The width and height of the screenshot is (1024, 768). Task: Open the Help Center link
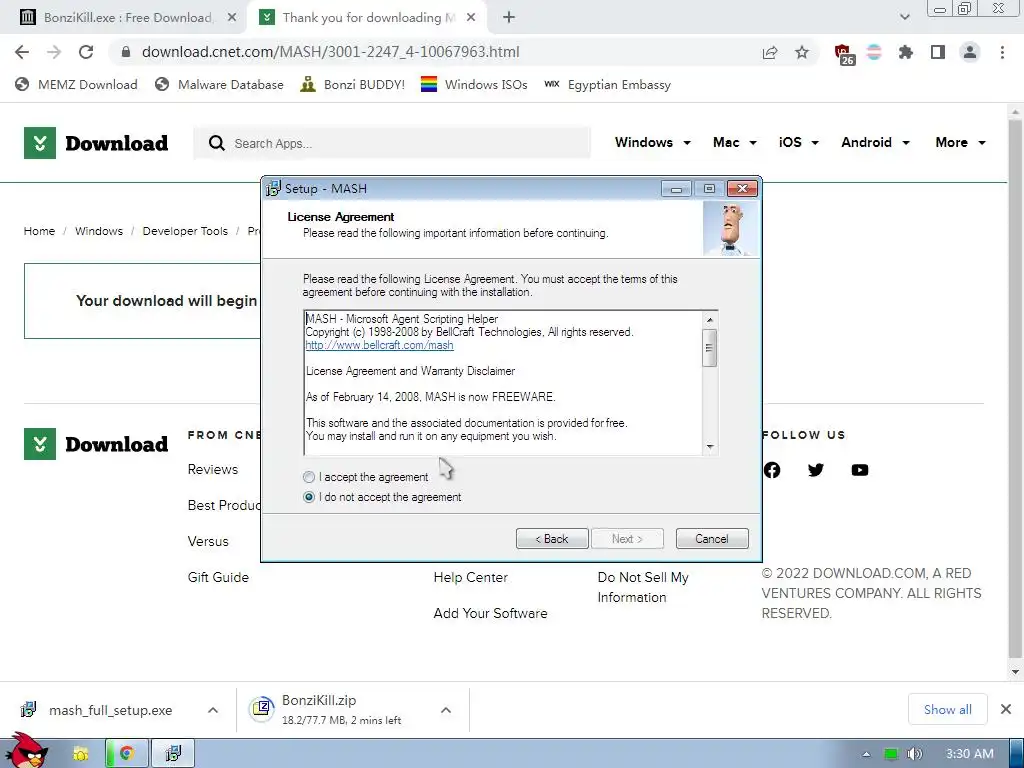click(470, 577)
